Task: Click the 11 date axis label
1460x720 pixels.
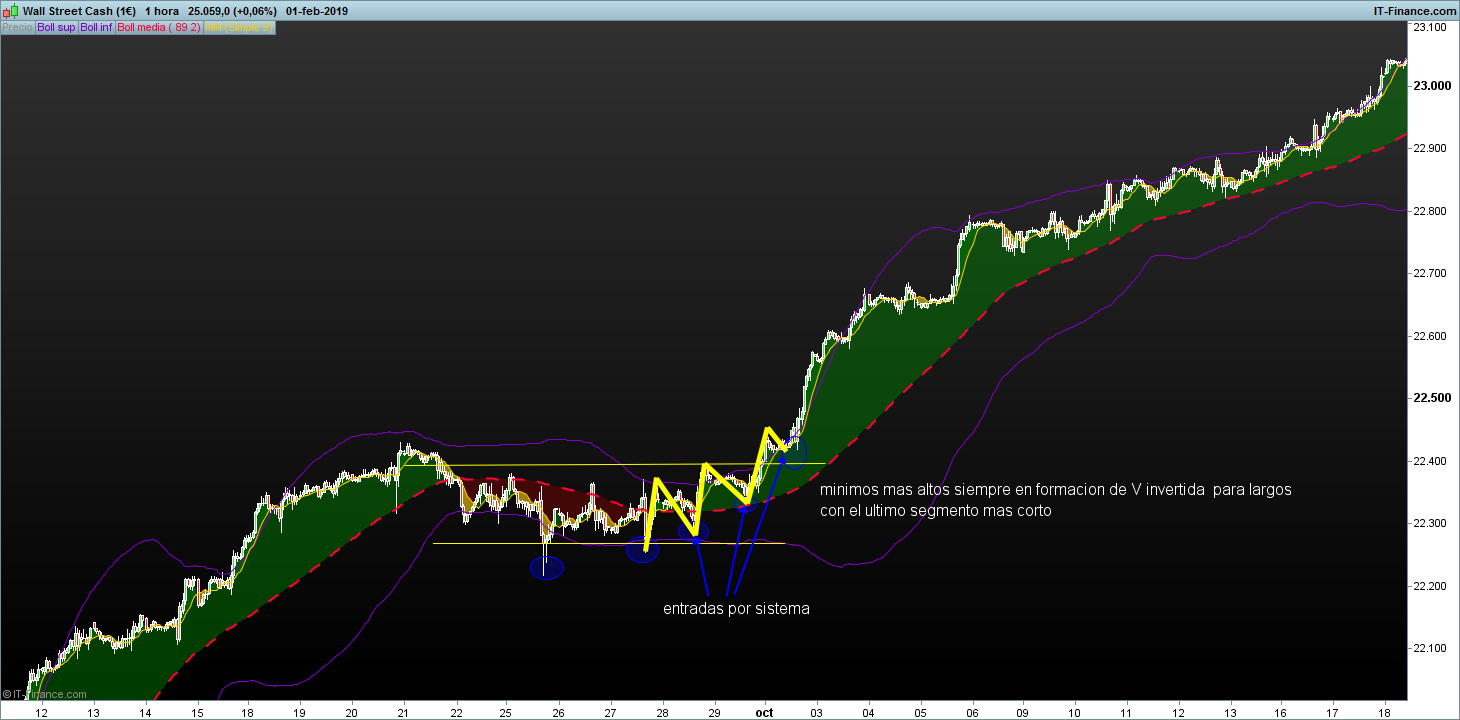Action: (1126, 712)
